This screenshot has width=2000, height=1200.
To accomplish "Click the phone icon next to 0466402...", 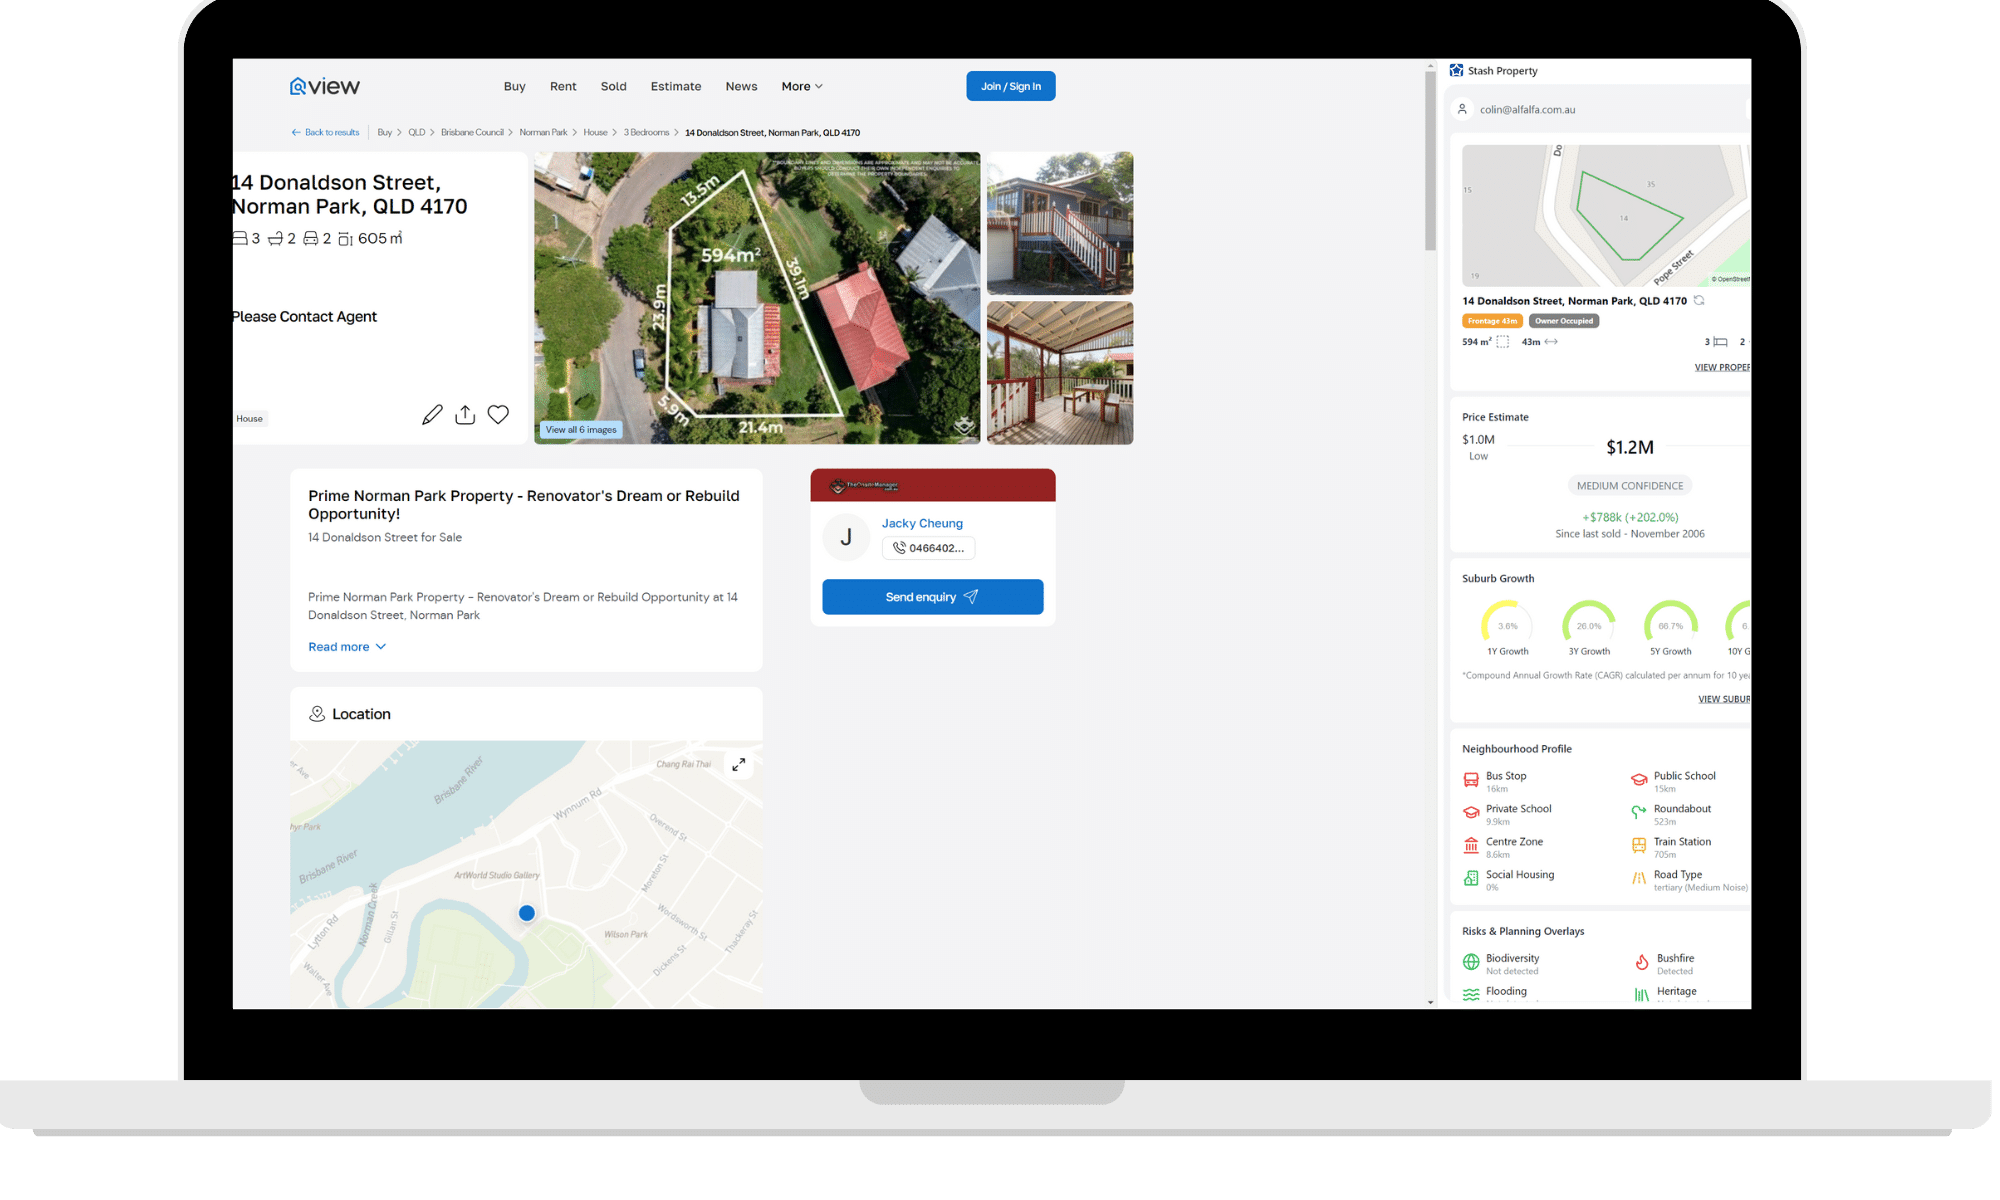I will coord(899,548).
